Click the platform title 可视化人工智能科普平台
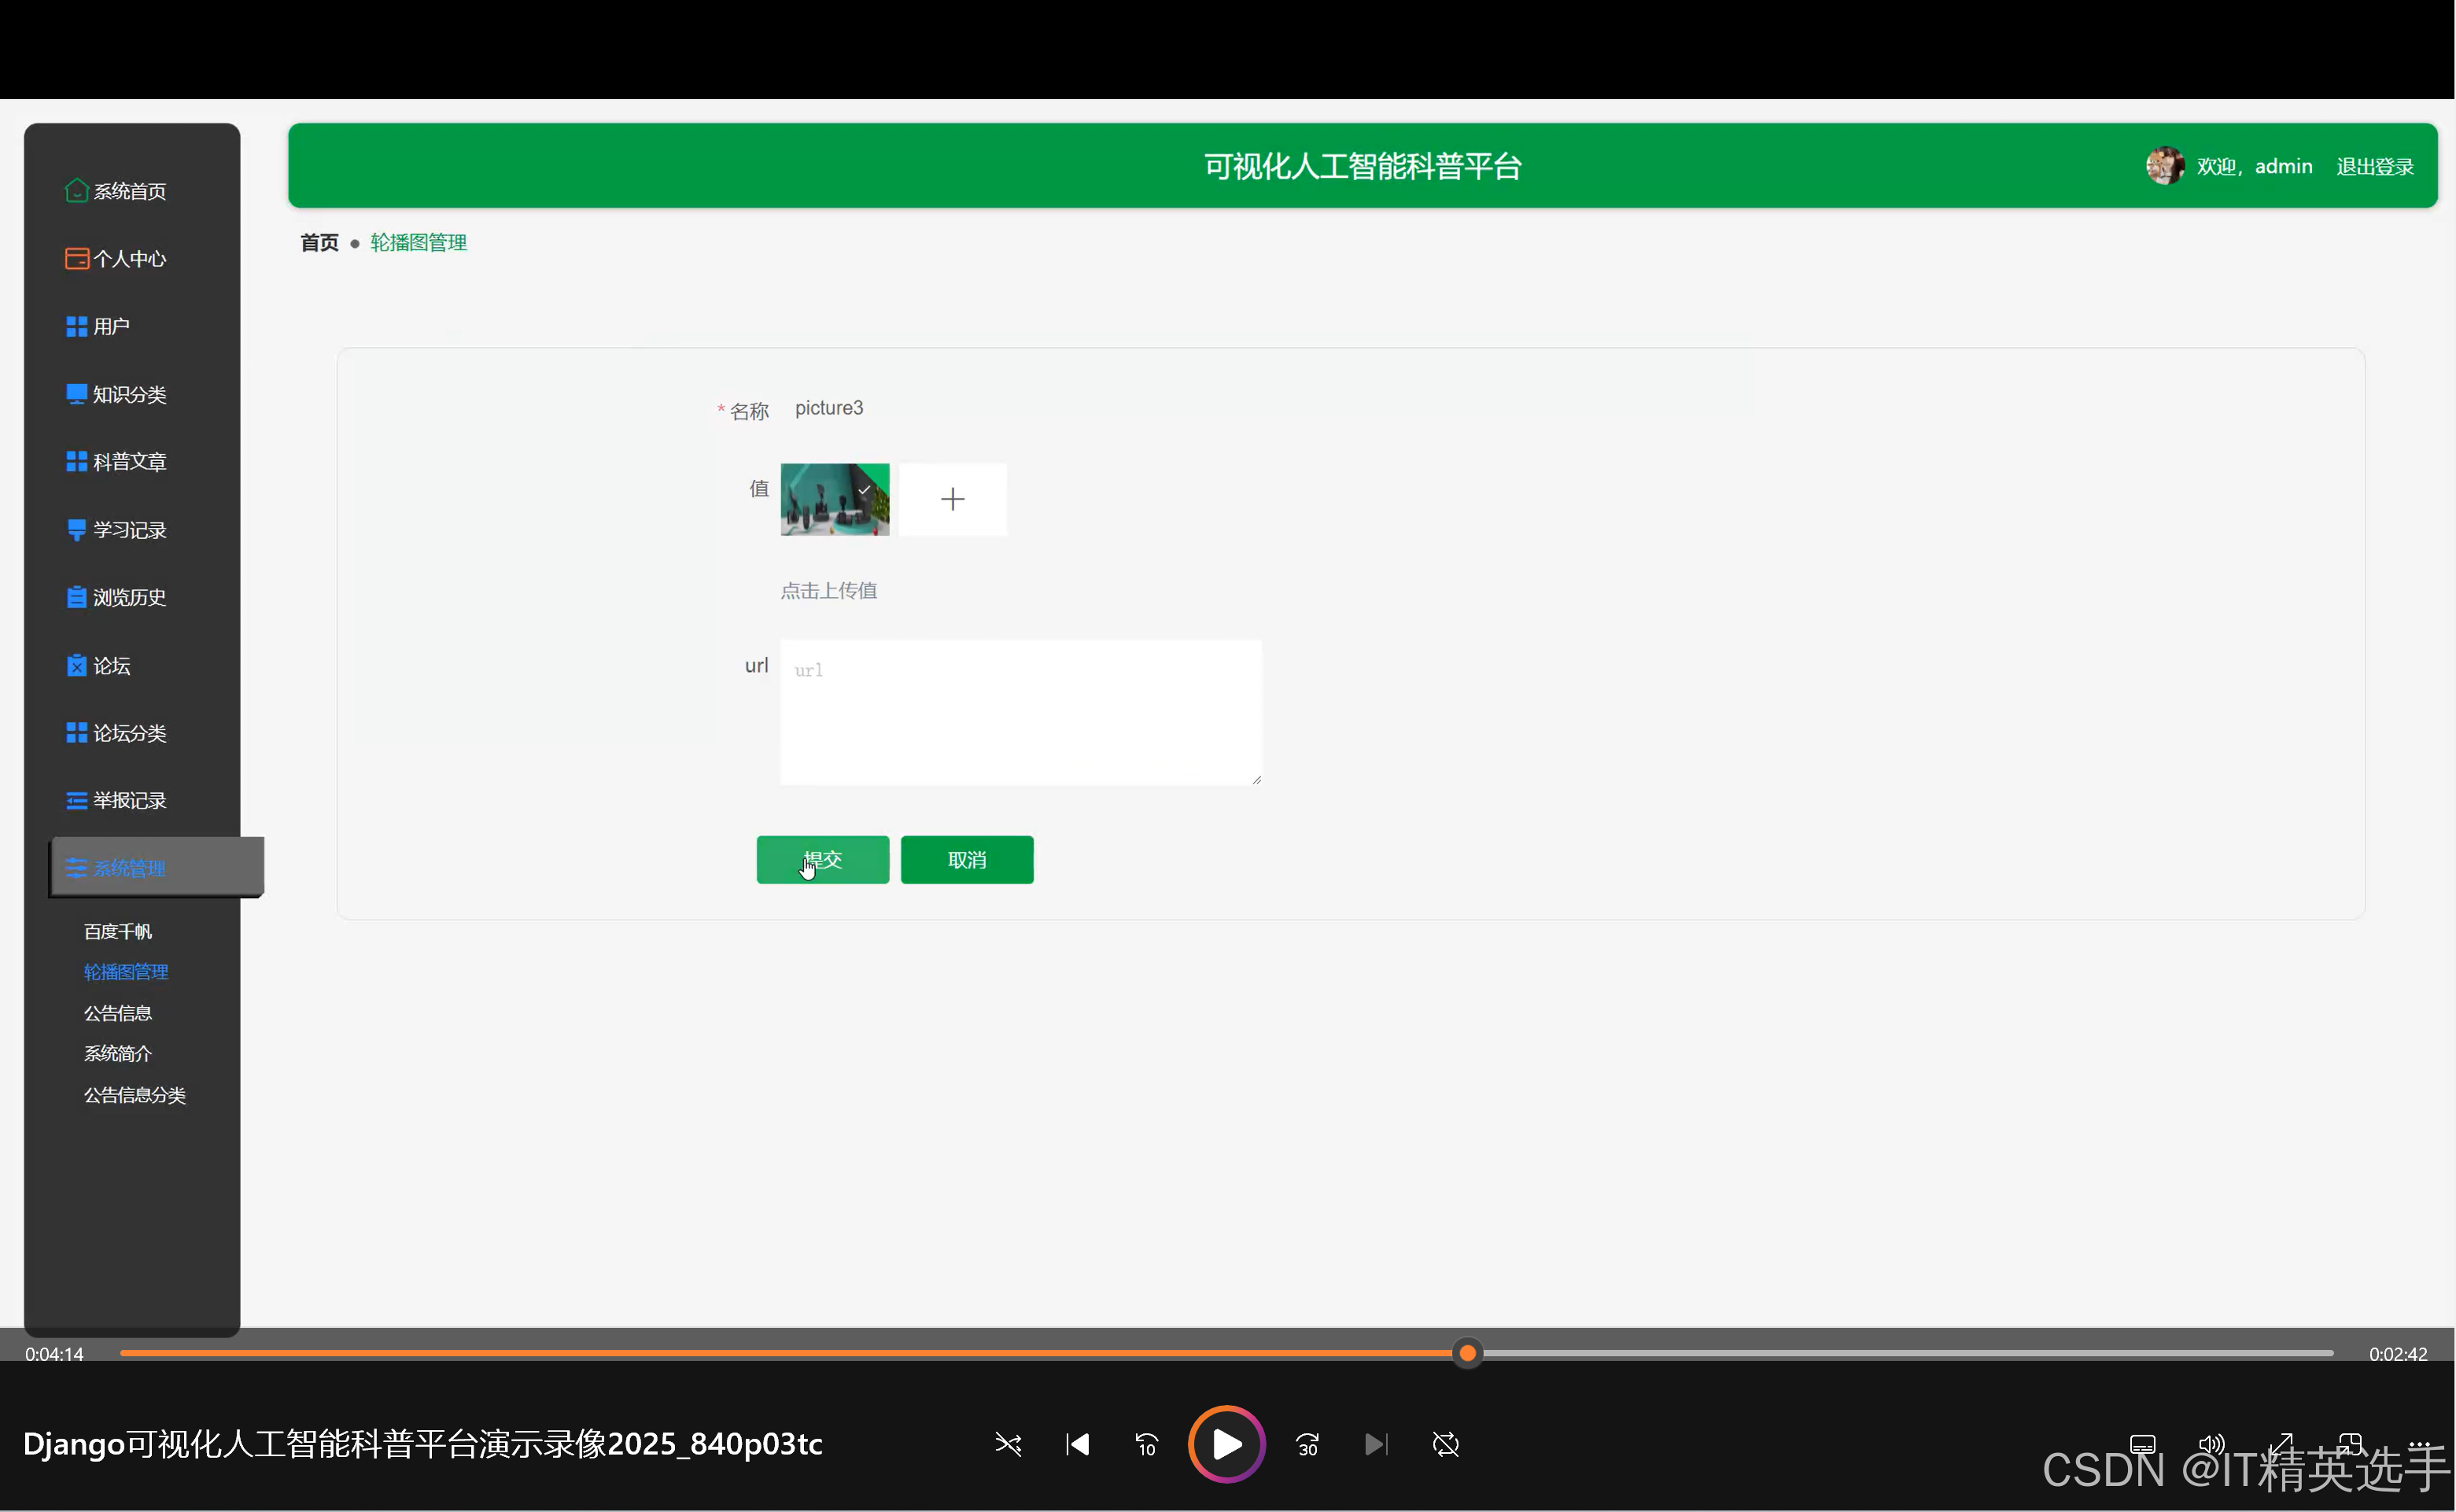Screen dimensions: 2456x1512 point(1362,166)
